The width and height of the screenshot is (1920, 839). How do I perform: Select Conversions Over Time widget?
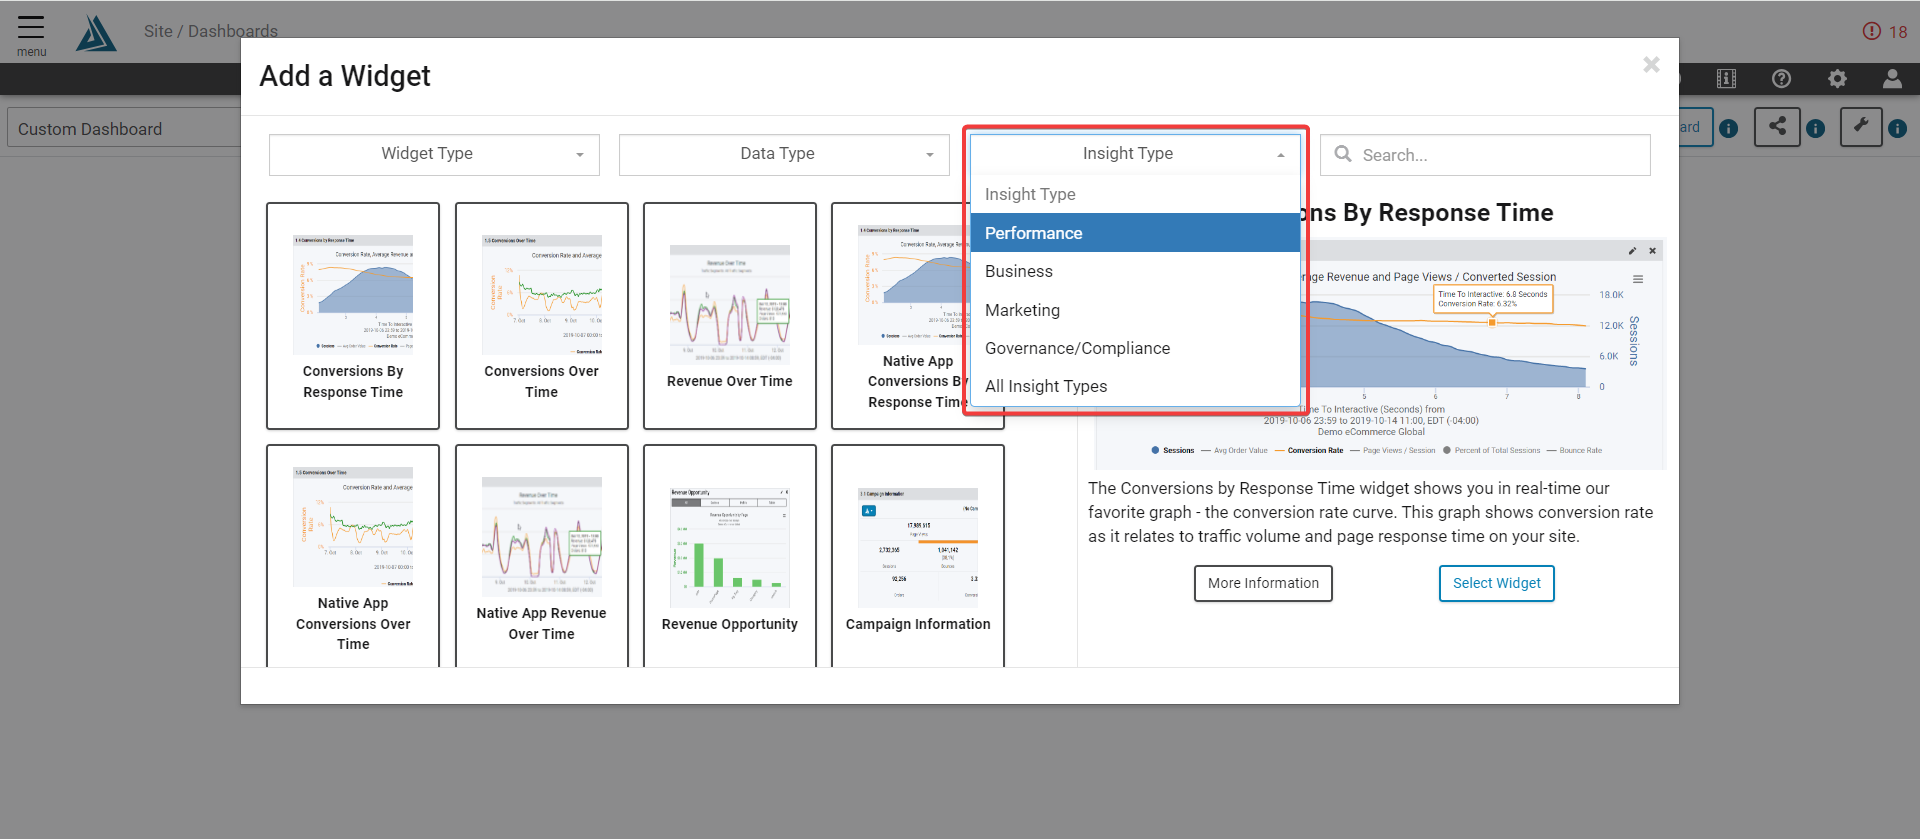(x=541, y=316)
